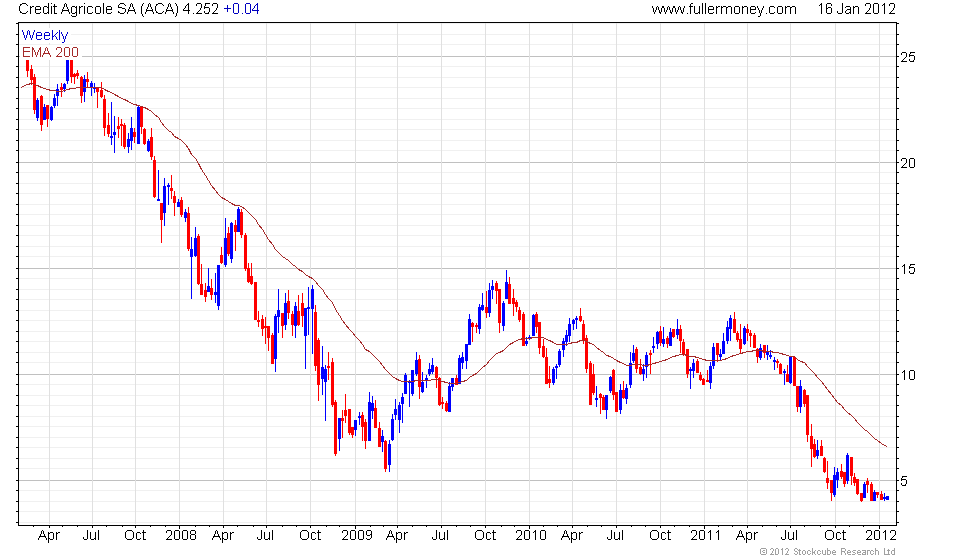Click the 2009 year axis label
980x560 pixels.
coord(356,536)
